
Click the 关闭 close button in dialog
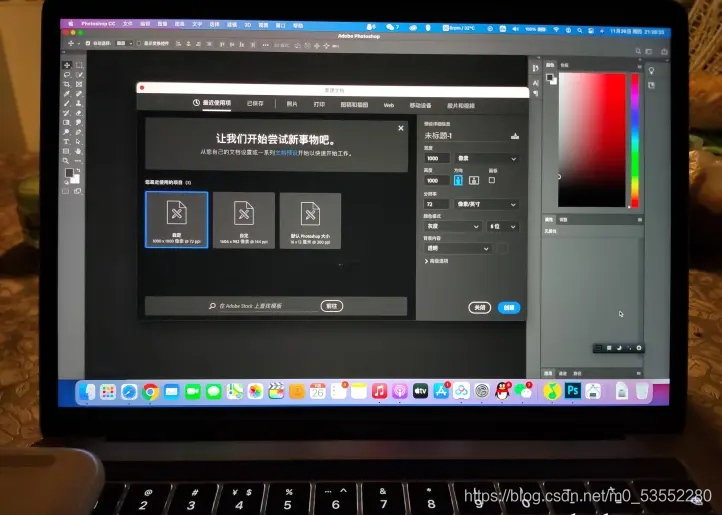click(x=479, y=307)
